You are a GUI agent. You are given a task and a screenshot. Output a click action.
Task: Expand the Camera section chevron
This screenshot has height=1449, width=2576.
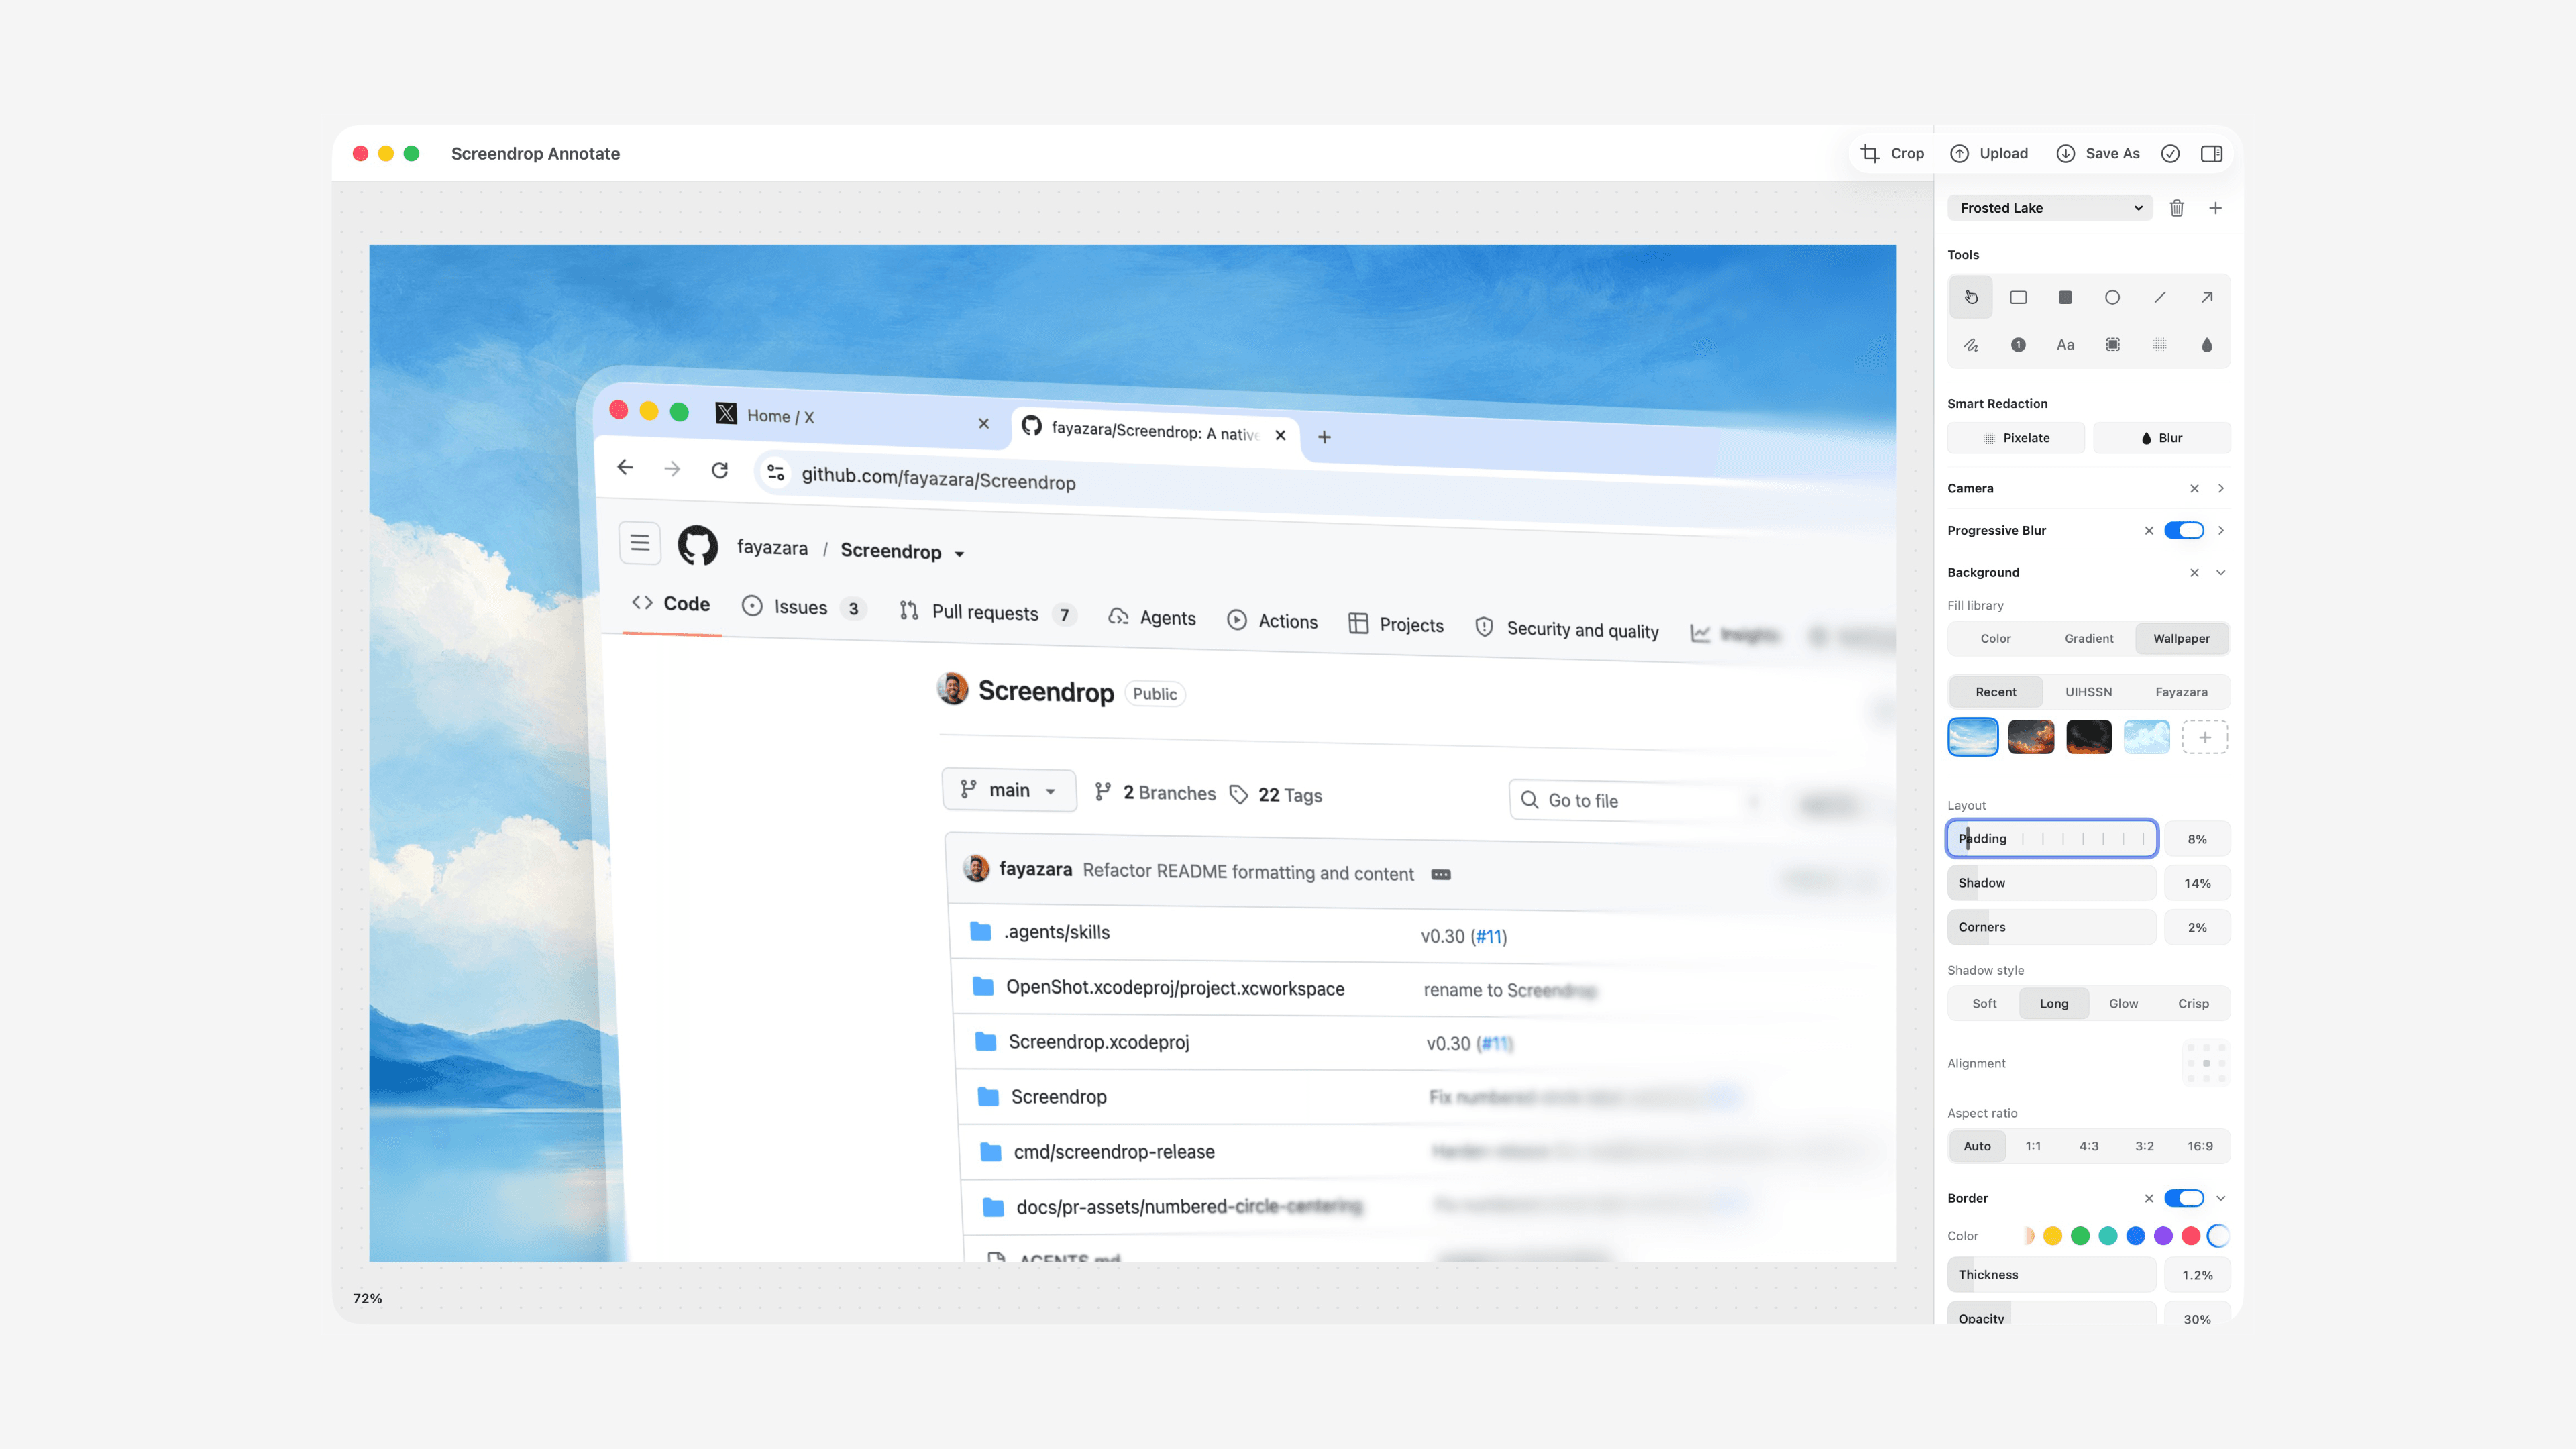[2221, 488]
